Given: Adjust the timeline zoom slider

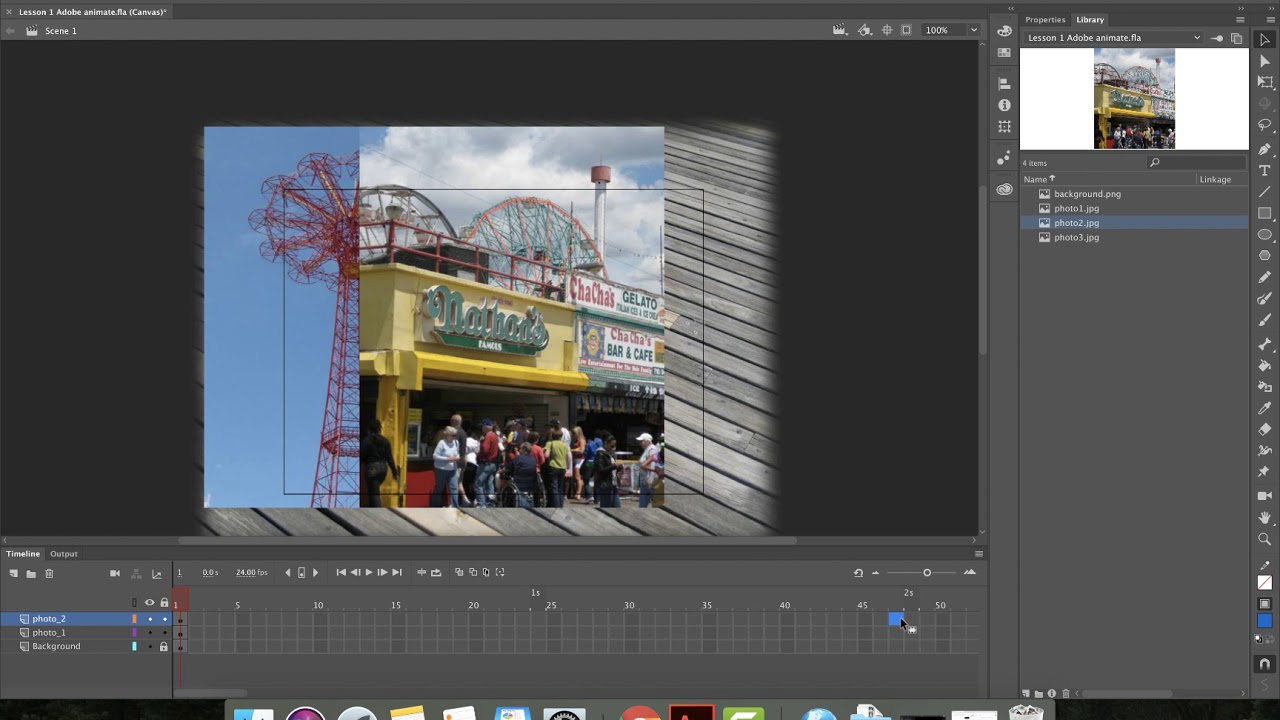Looking at the screenshot, I should pyautogui.click(x=927, y=573).
